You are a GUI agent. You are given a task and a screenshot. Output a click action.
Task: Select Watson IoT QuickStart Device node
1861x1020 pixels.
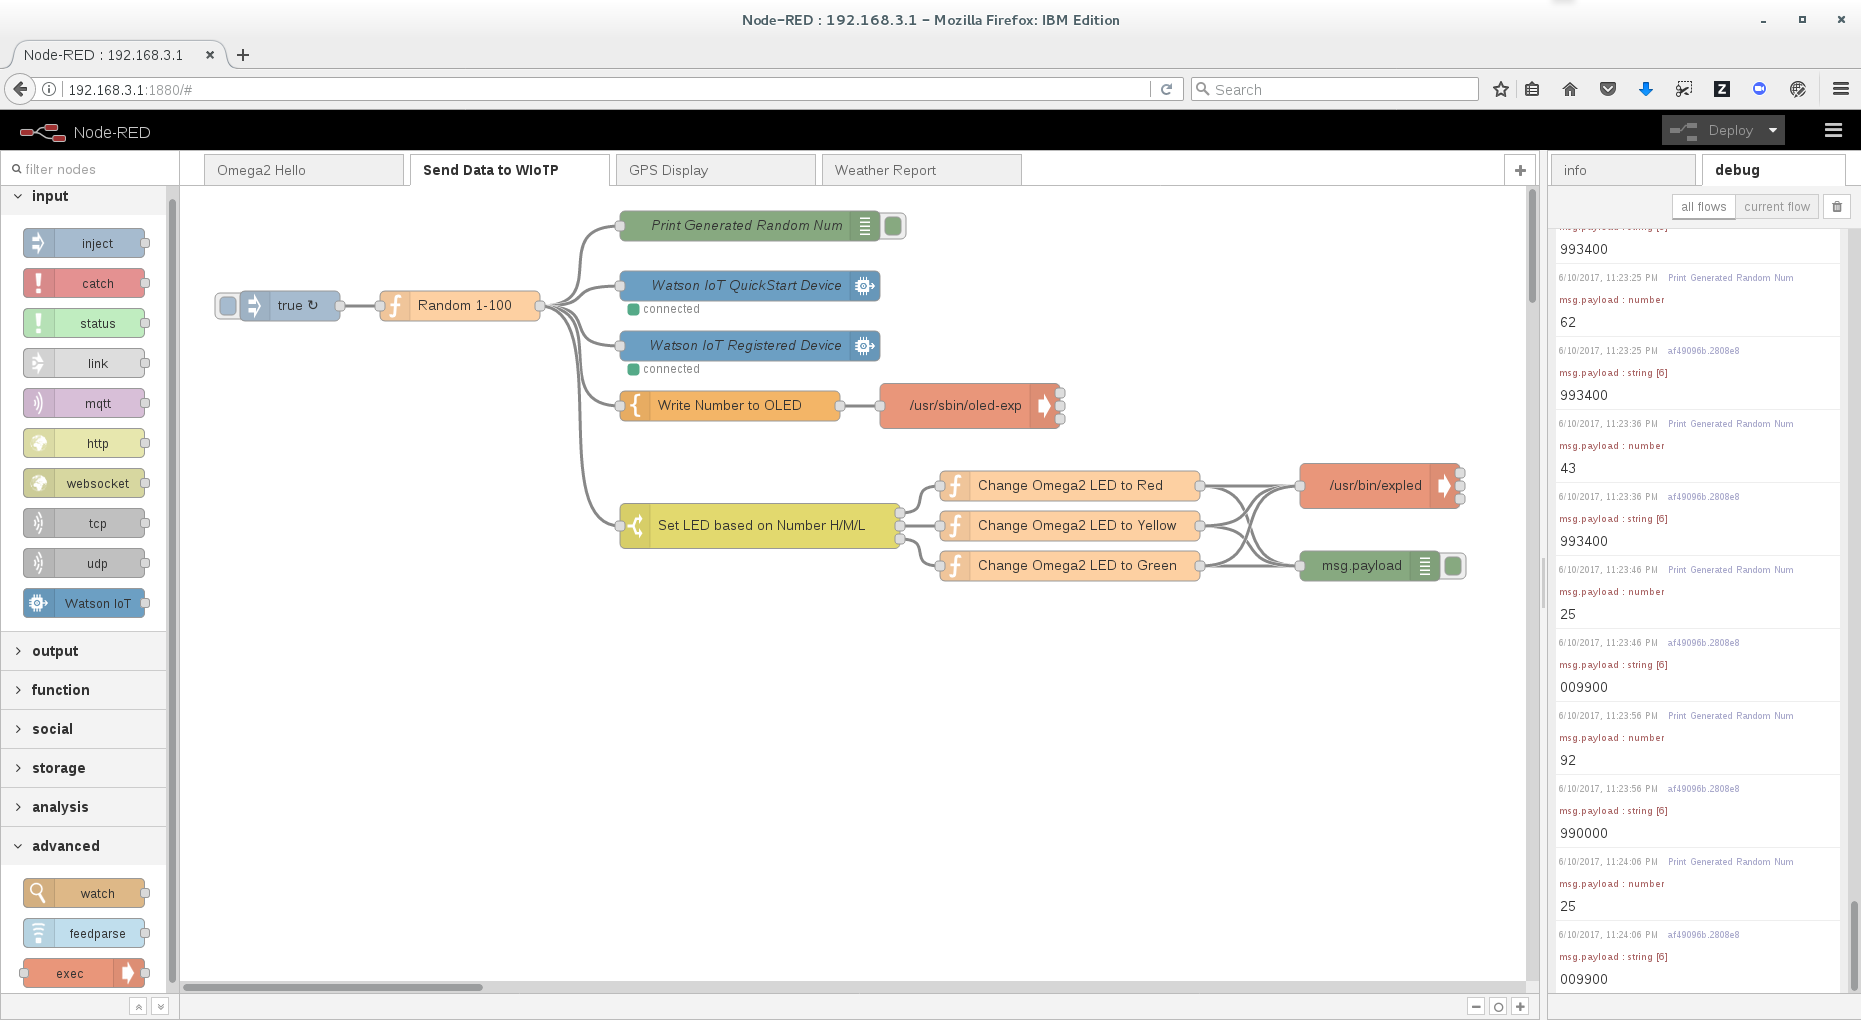[x=750, y=286]
